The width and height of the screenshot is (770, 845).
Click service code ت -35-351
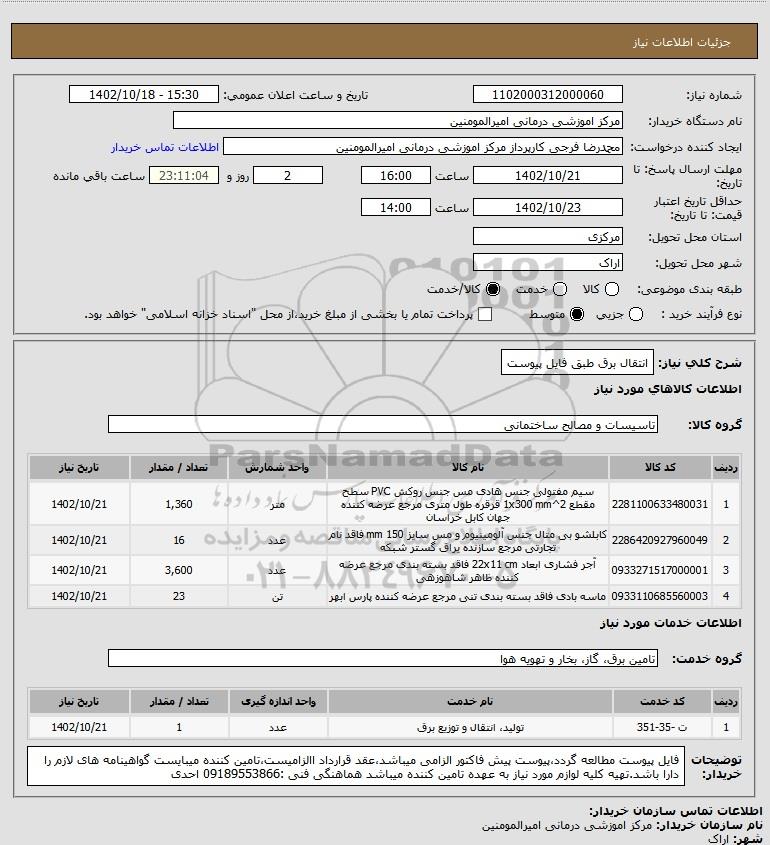[662, 727]
